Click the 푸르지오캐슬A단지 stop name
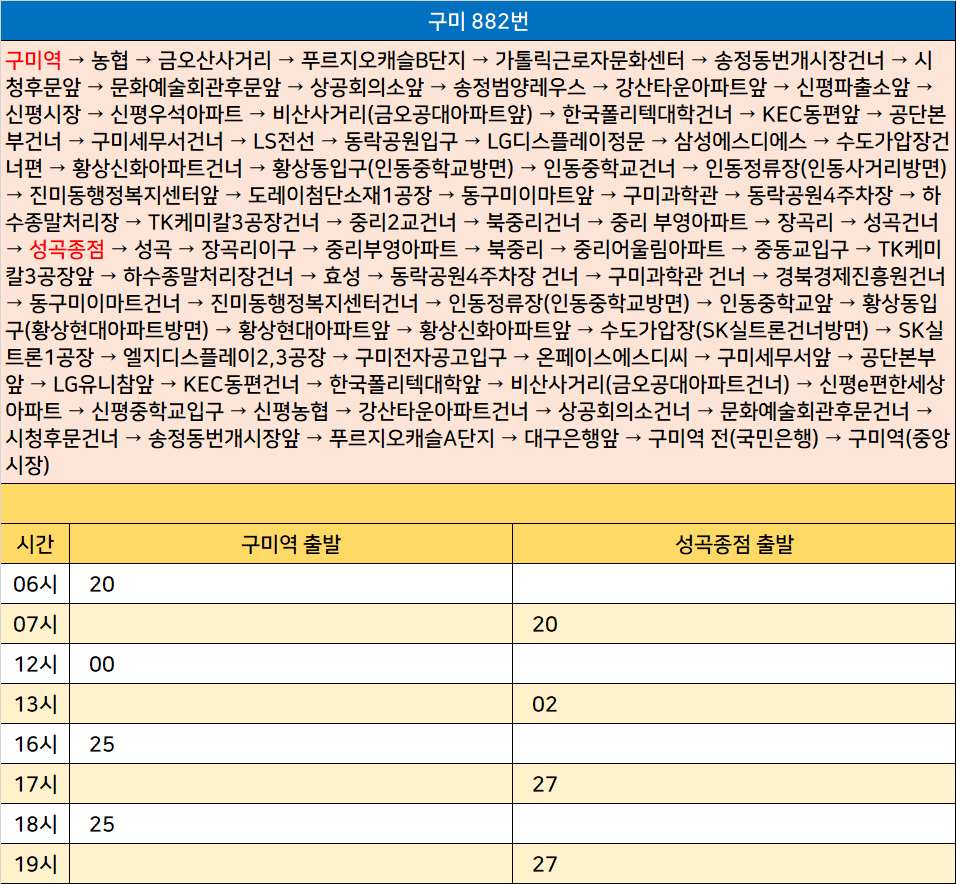 click(x=412, y=437)
